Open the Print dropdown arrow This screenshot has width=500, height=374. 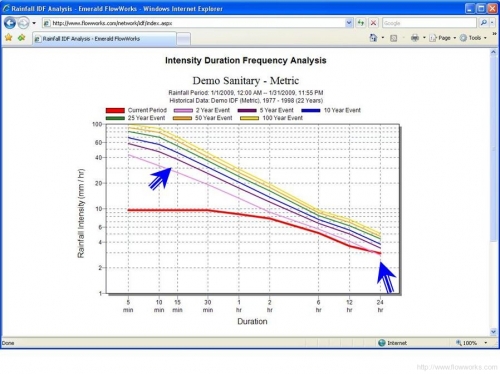click(x=424, y=38)
